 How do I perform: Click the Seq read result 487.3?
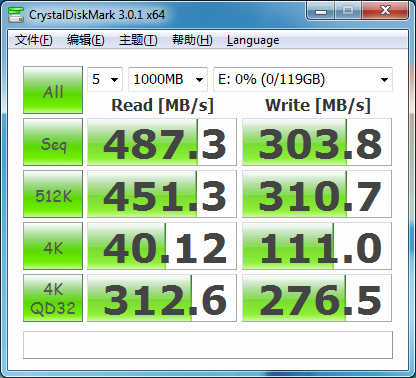[162, 142]
